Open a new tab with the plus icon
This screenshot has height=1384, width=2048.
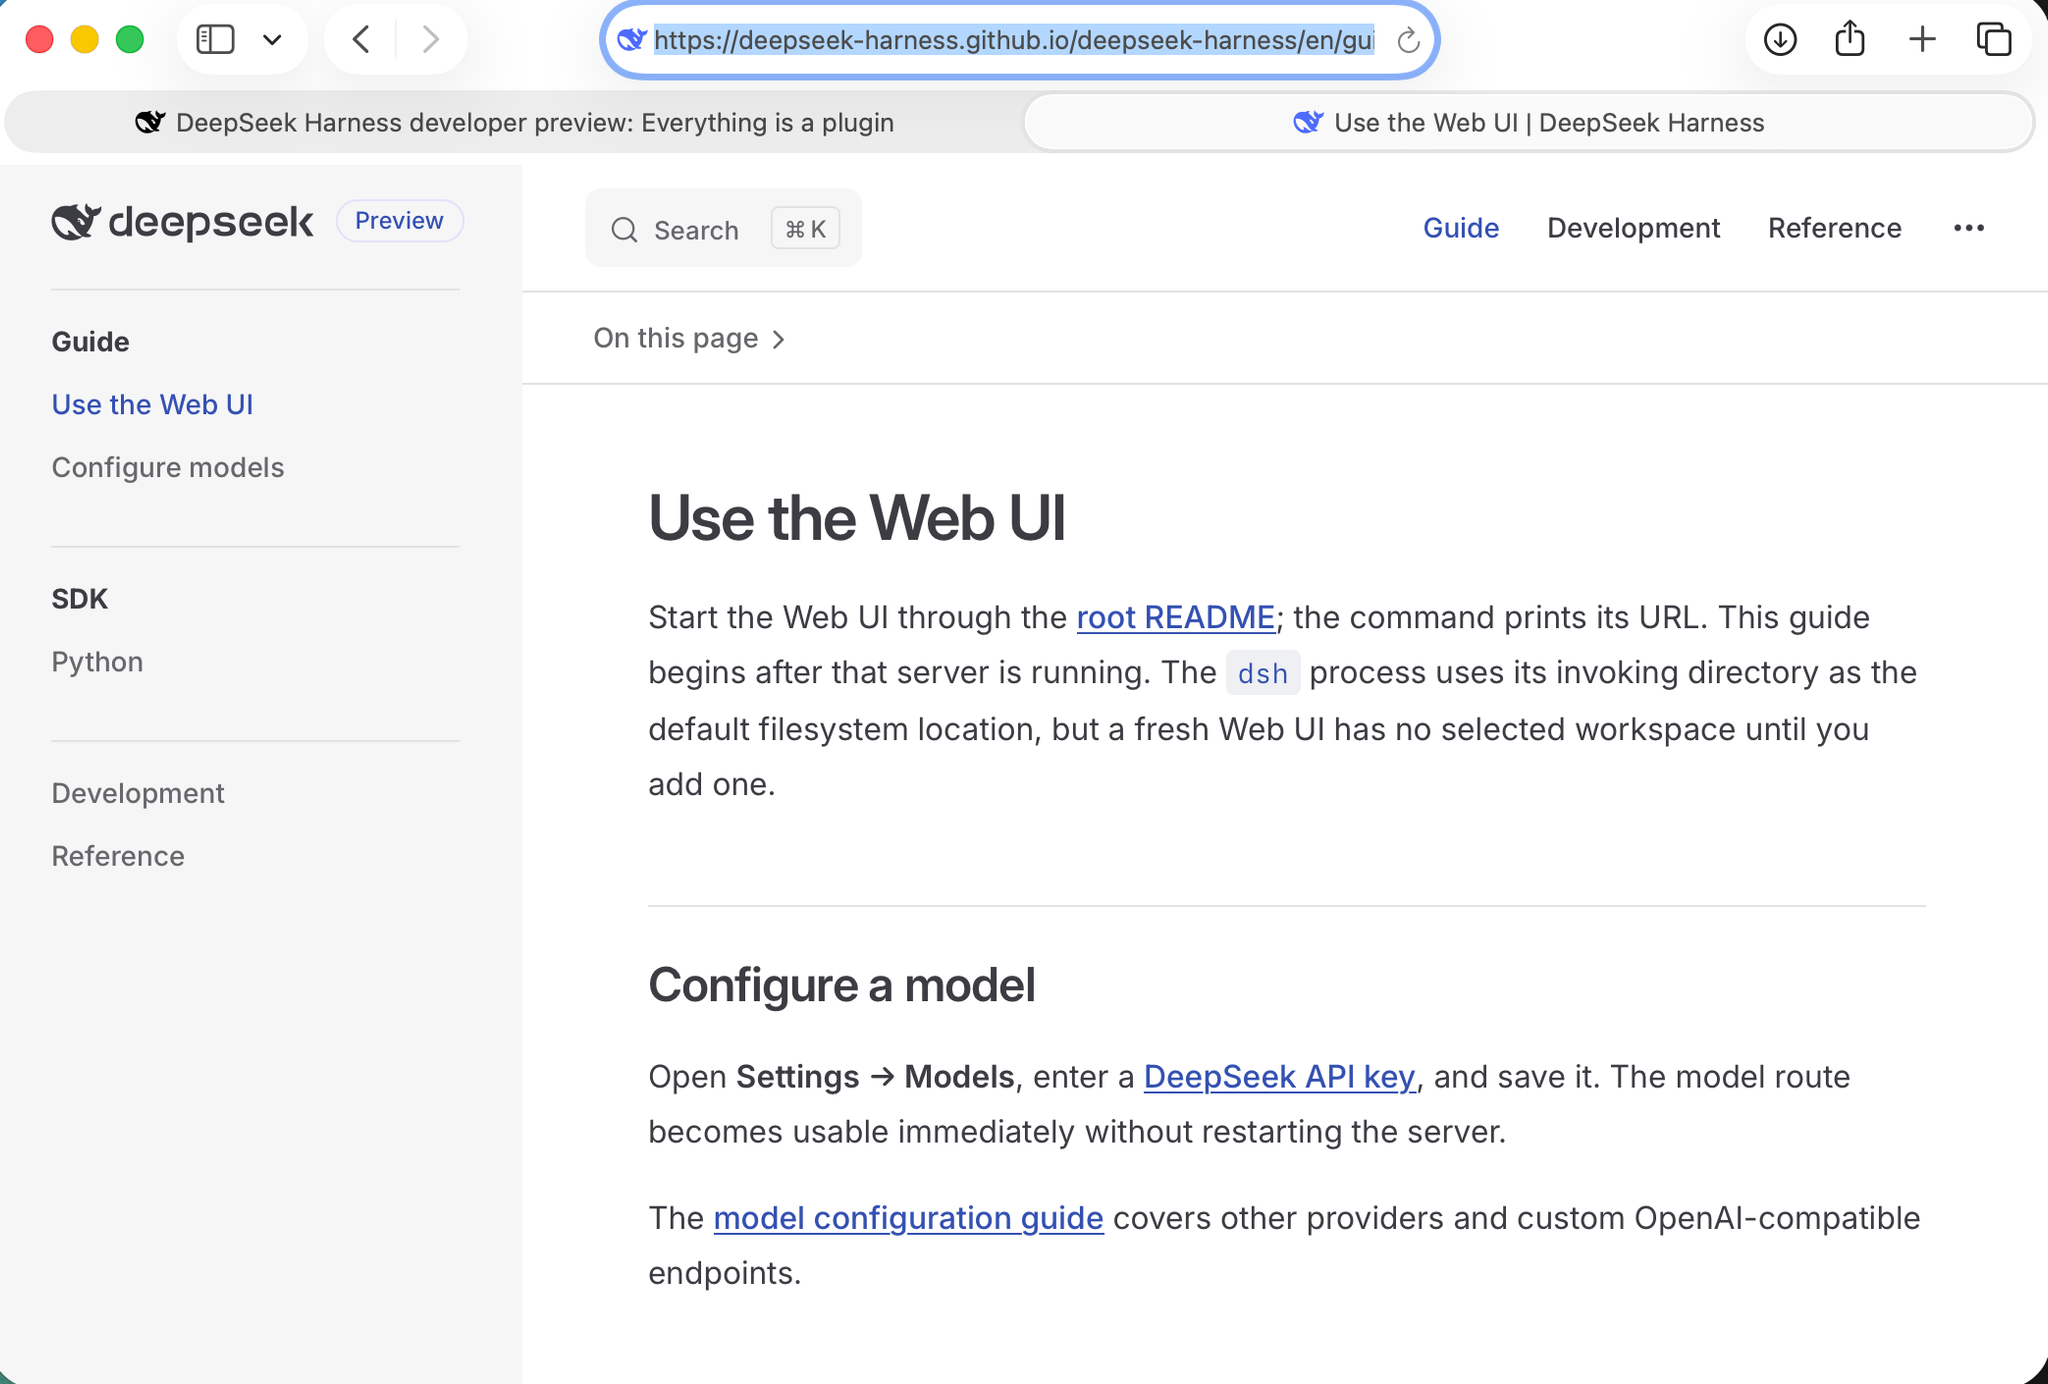[x=1922, y=40]
